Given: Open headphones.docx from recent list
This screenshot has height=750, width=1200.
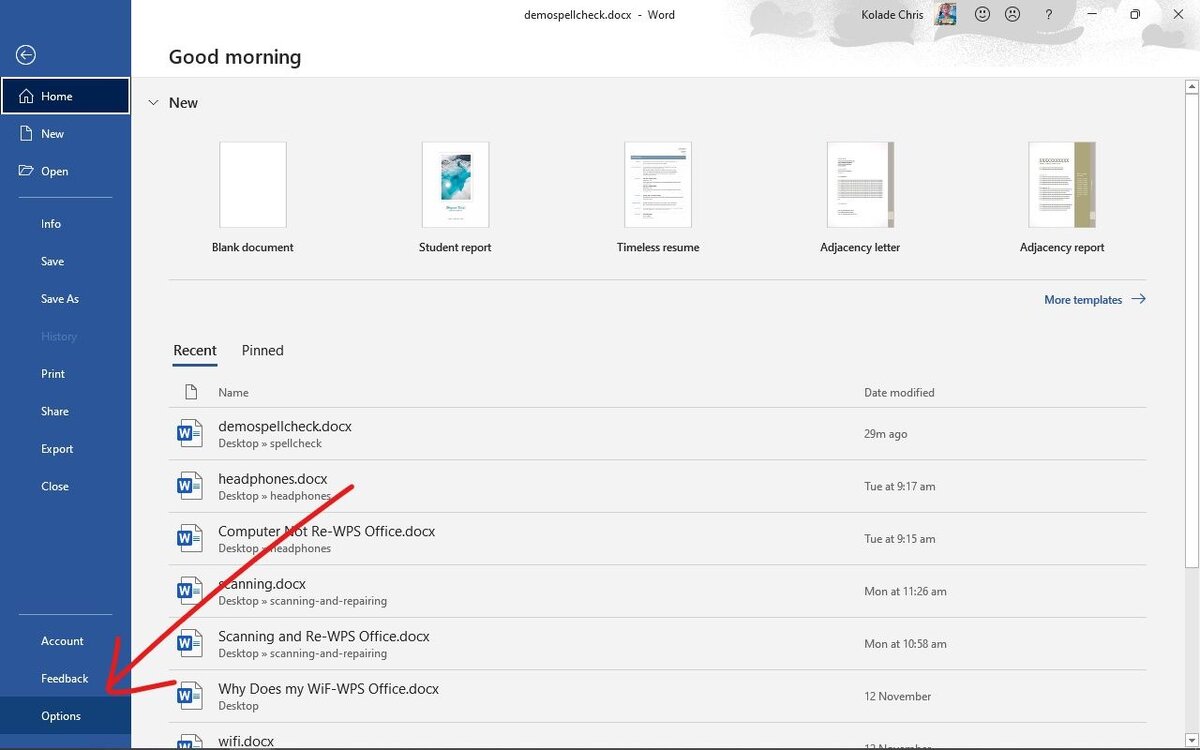Looking at the screenshot, I should pyautogui.click(x=658, y=486).
